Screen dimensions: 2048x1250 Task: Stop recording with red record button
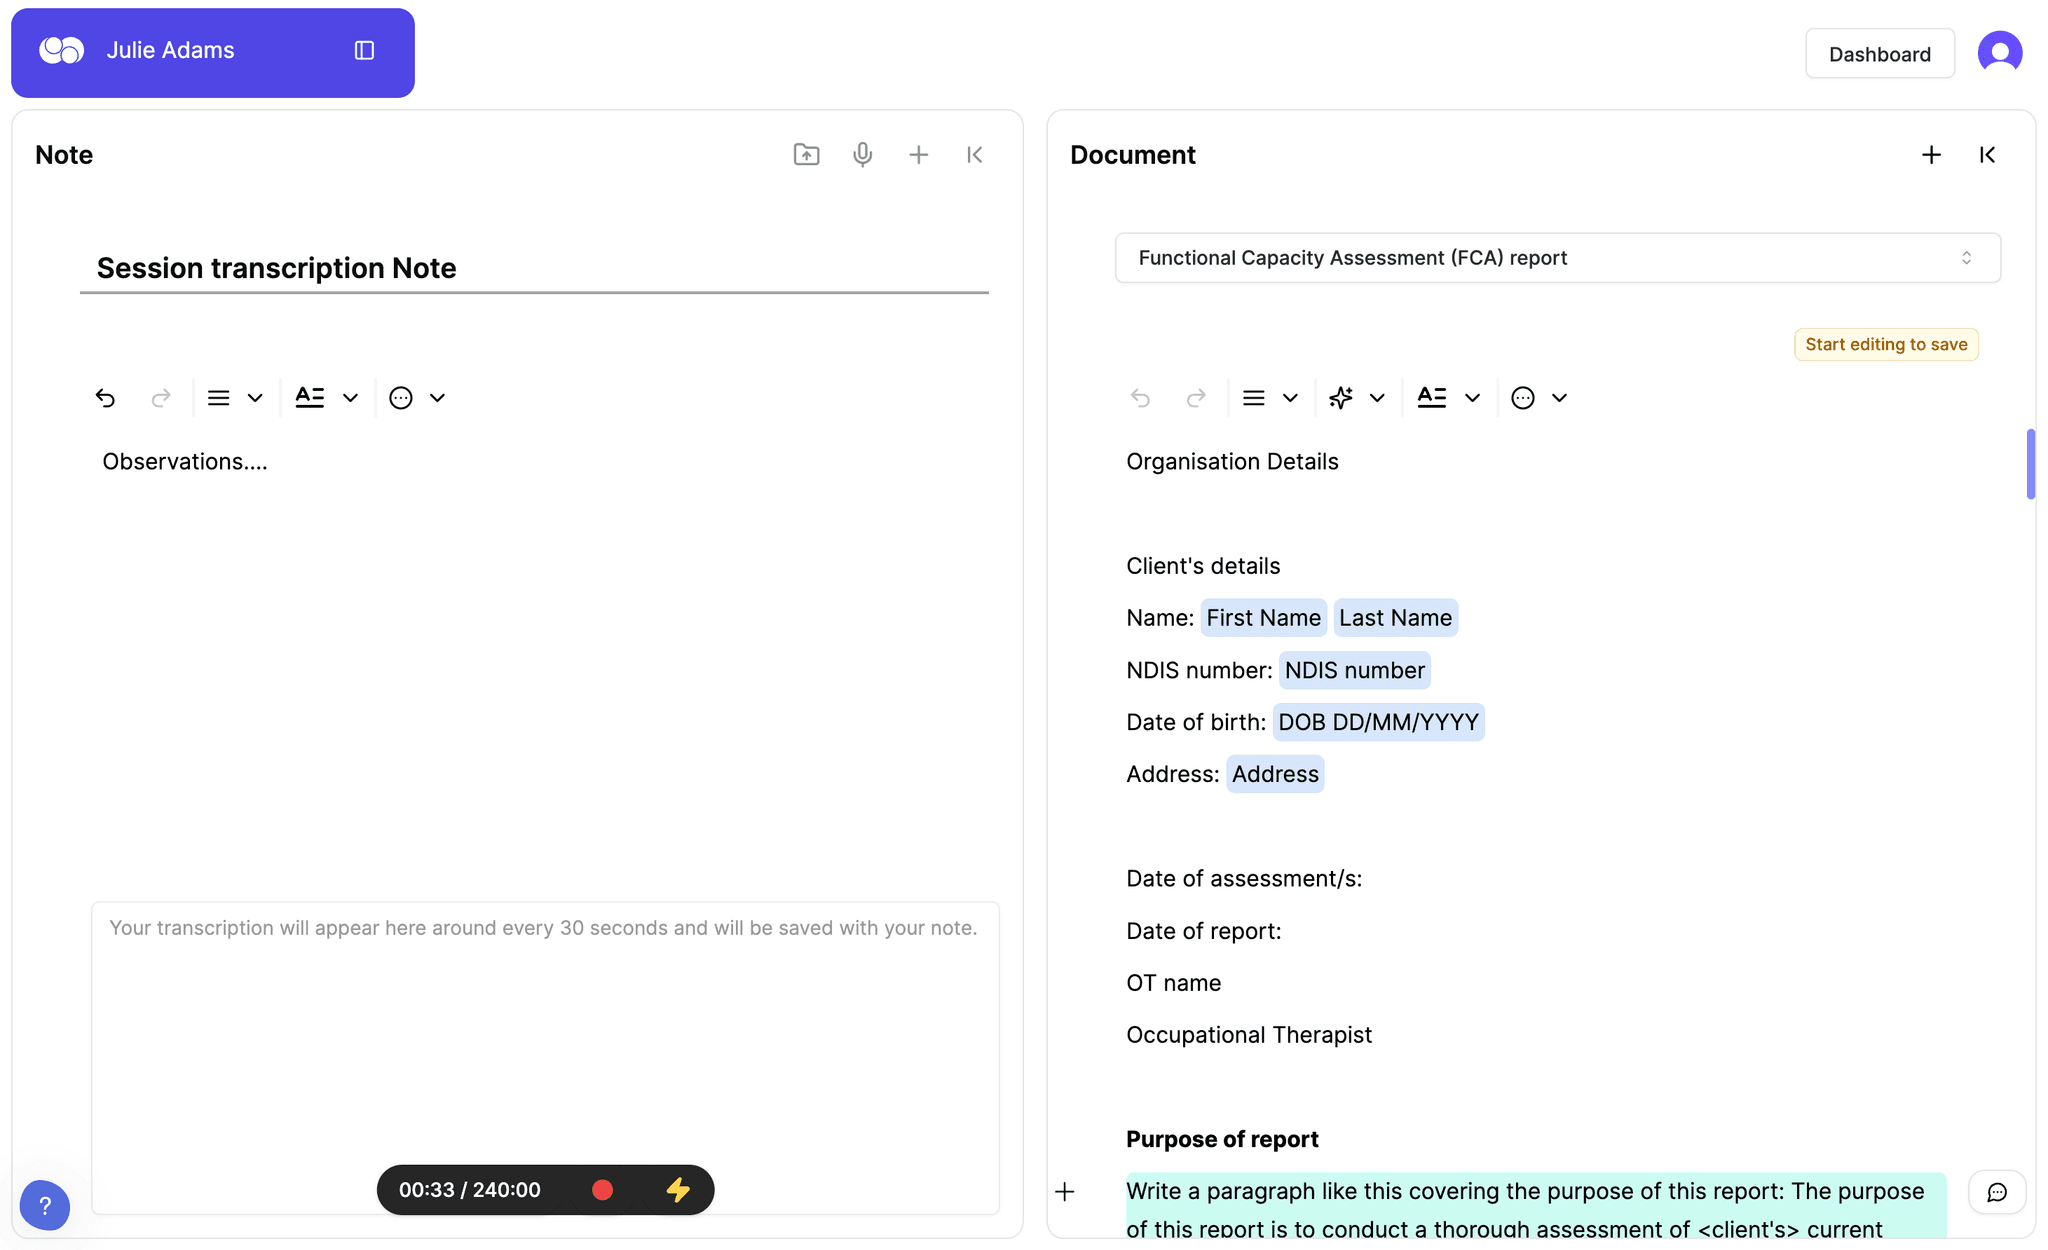tap(602, 1190)
